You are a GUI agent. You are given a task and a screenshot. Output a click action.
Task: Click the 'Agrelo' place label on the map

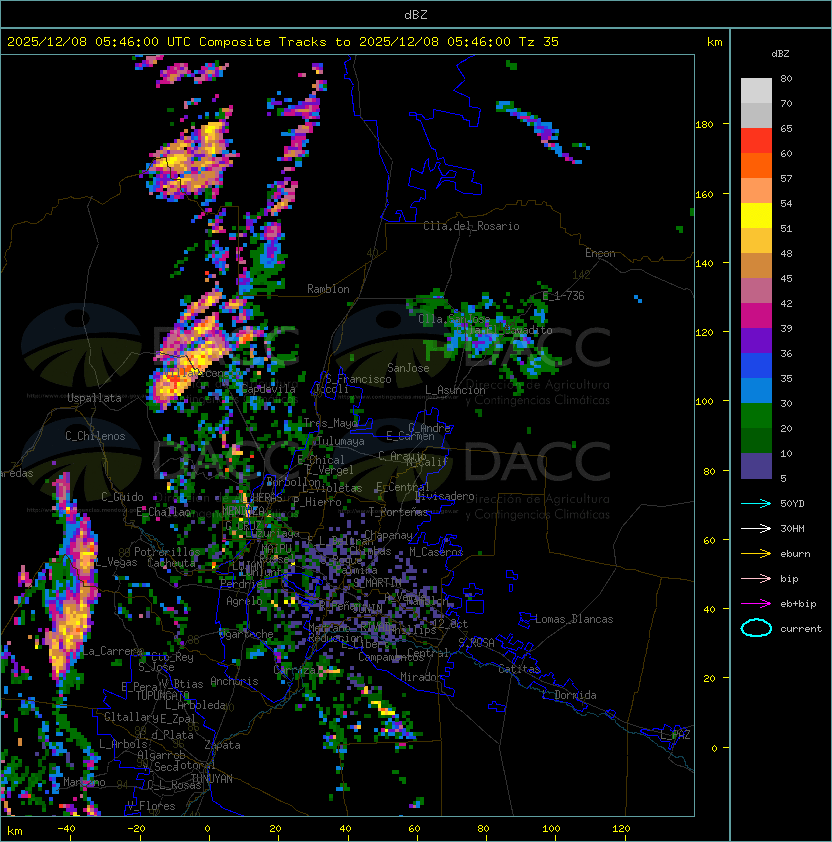point(244,601)
